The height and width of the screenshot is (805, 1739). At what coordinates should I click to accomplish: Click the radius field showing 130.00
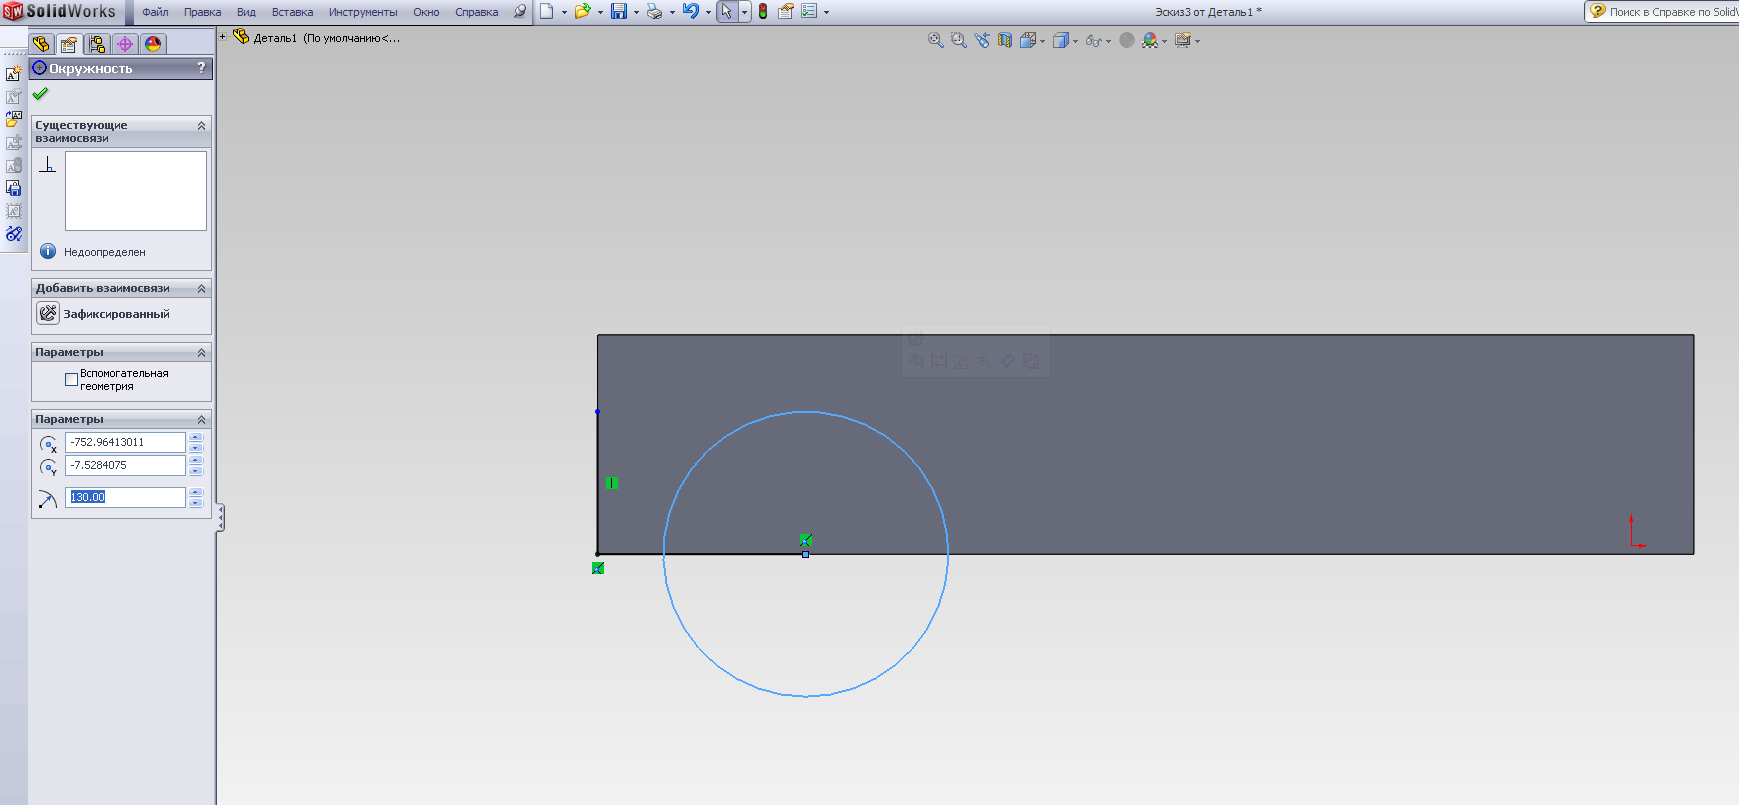pos(125,497)
